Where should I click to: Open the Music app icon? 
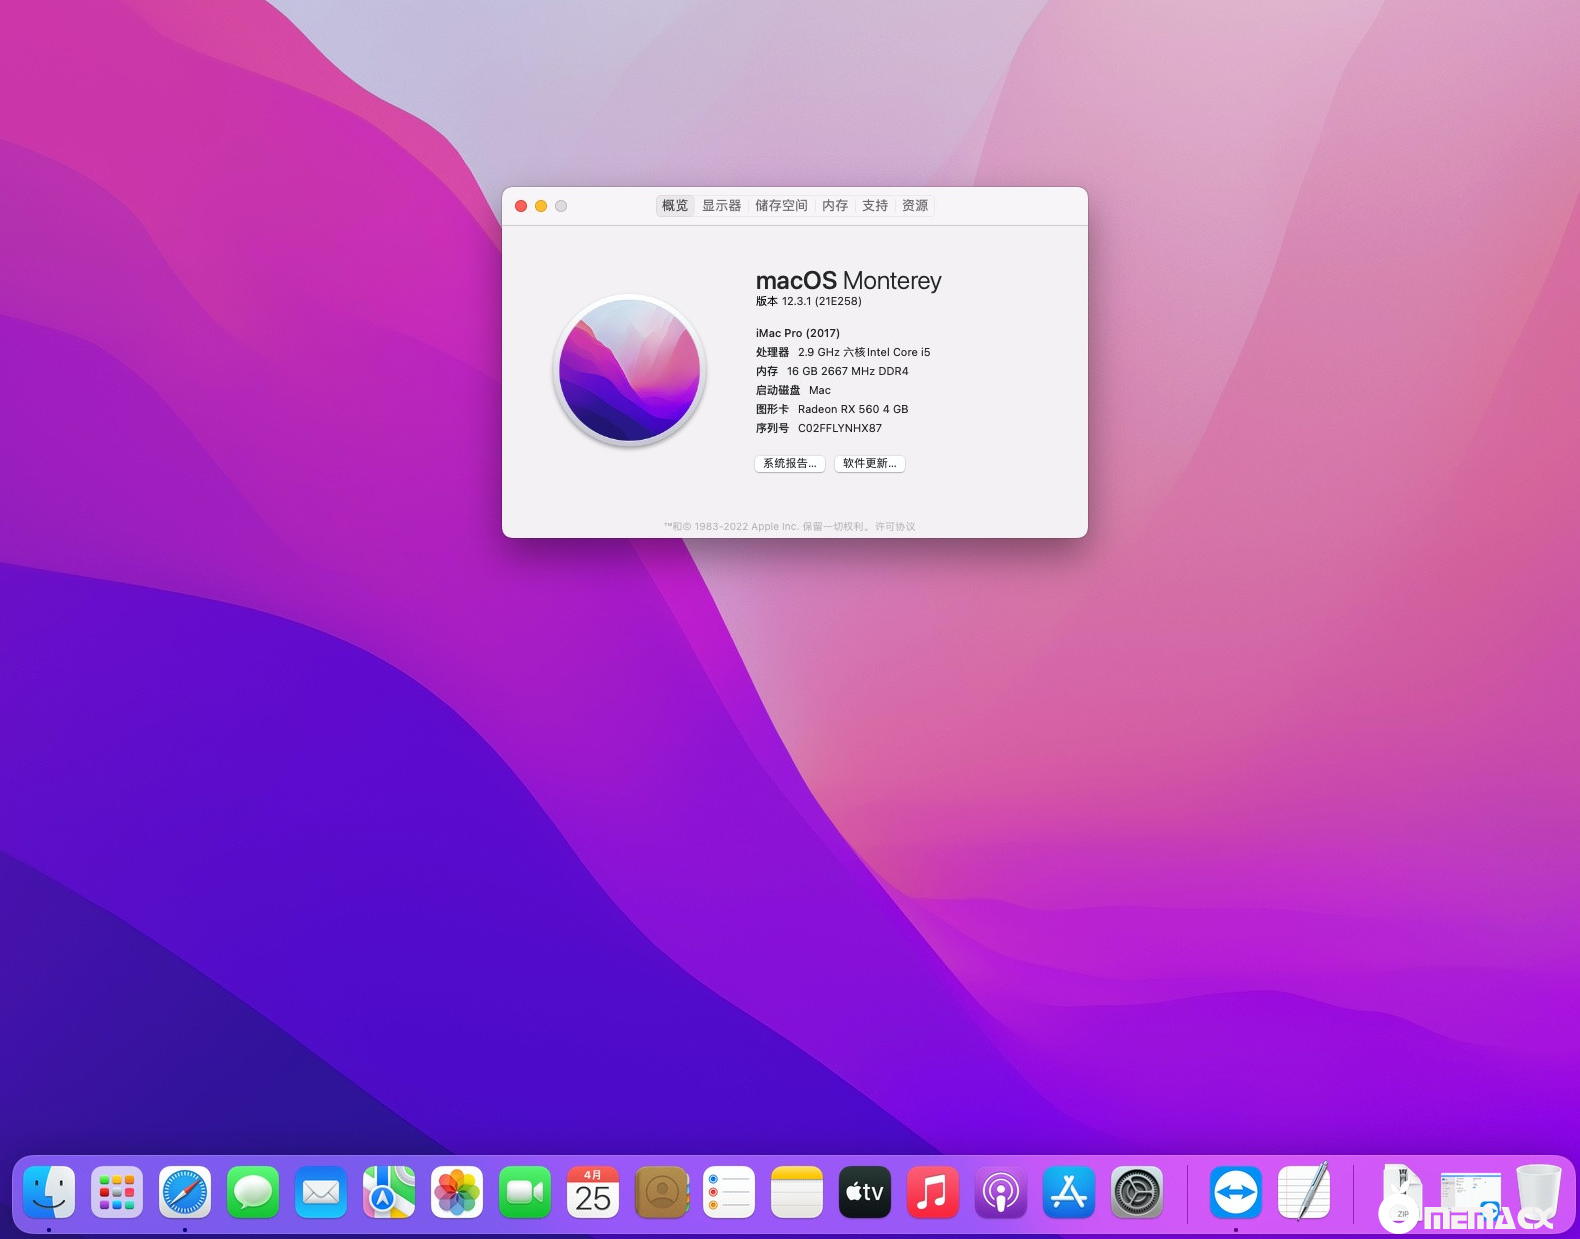coord(933,1192)
